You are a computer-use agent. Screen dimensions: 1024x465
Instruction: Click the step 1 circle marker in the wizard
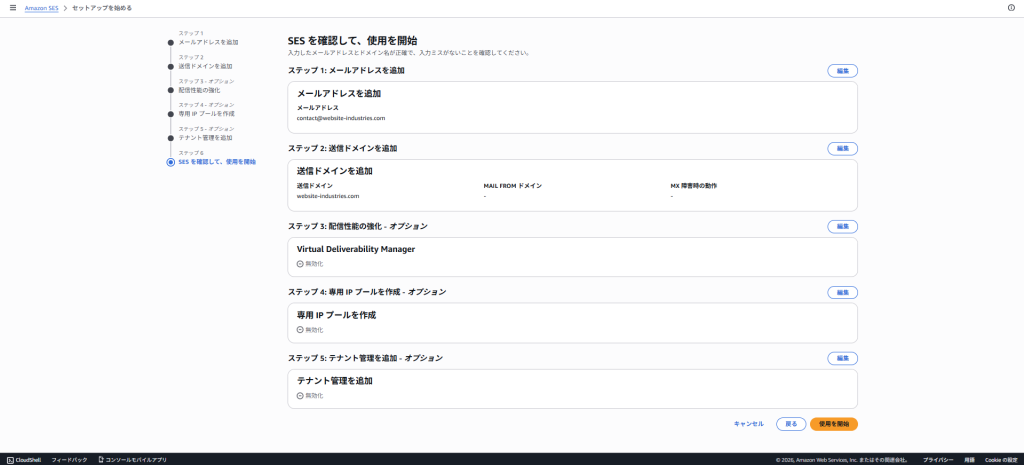click(171, 42)
